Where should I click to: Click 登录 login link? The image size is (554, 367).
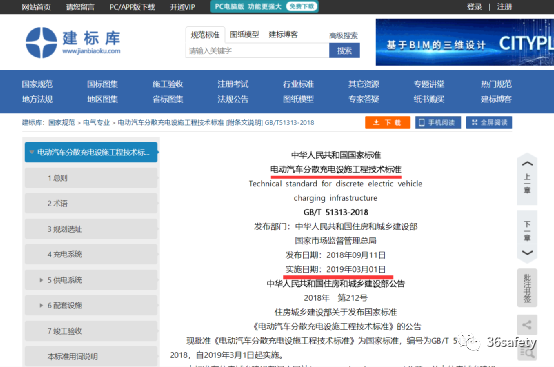[474, 7]
